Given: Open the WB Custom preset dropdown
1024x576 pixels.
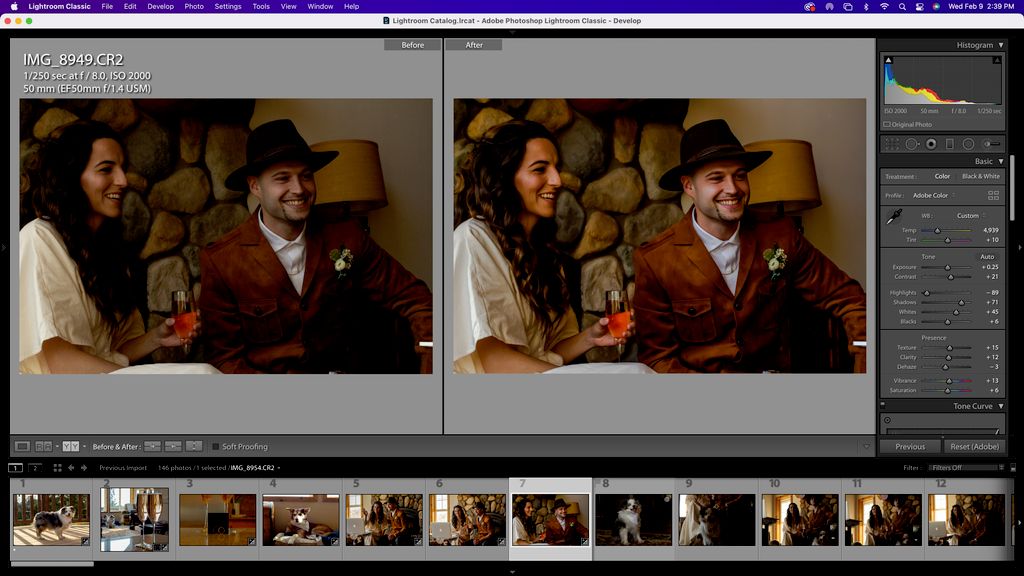Looking at the screenshot, I should coord(970,216).
